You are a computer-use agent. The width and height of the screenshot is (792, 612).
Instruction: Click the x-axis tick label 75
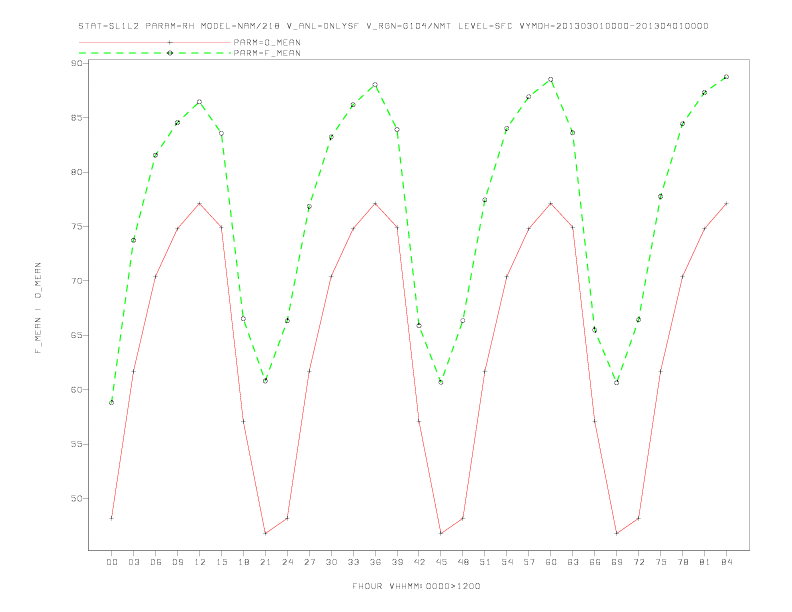click(x=661, y=562)
